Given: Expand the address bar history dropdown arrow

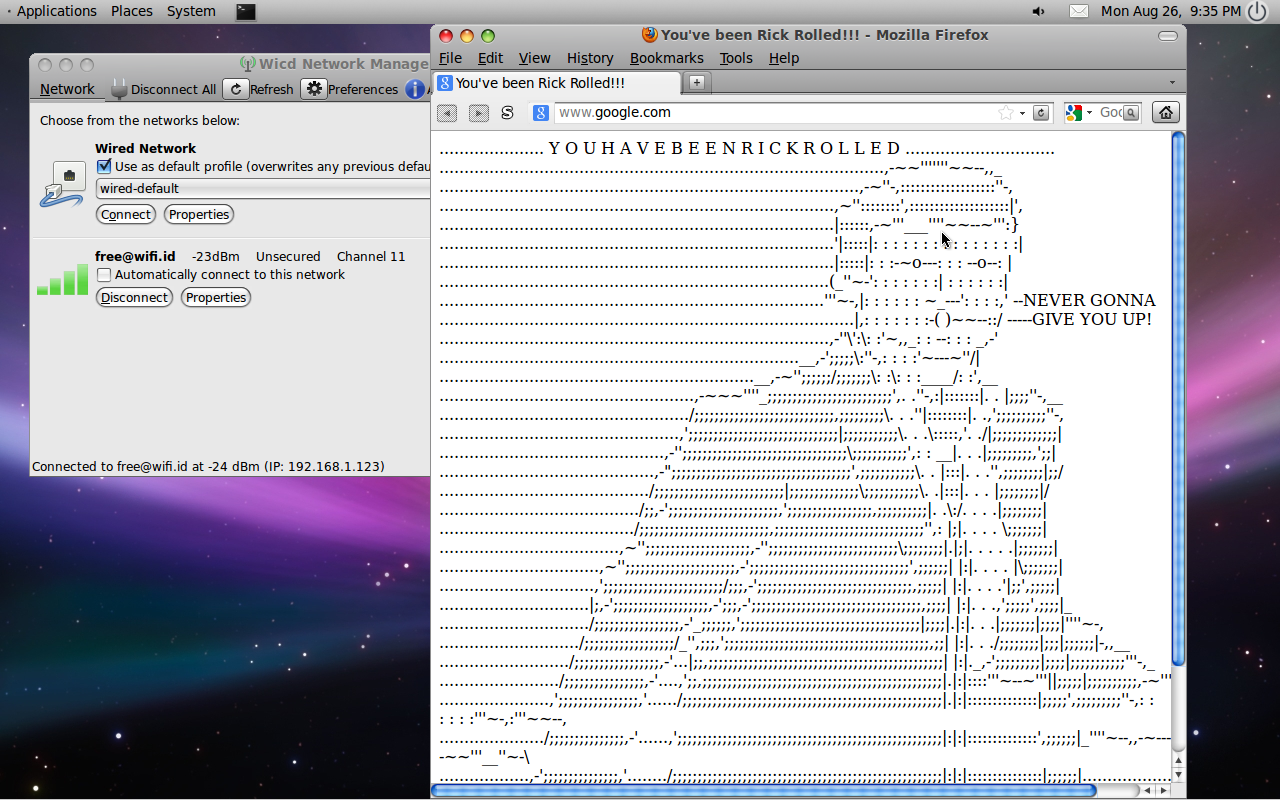Looking at the screenshot, I should (1022, 113).
